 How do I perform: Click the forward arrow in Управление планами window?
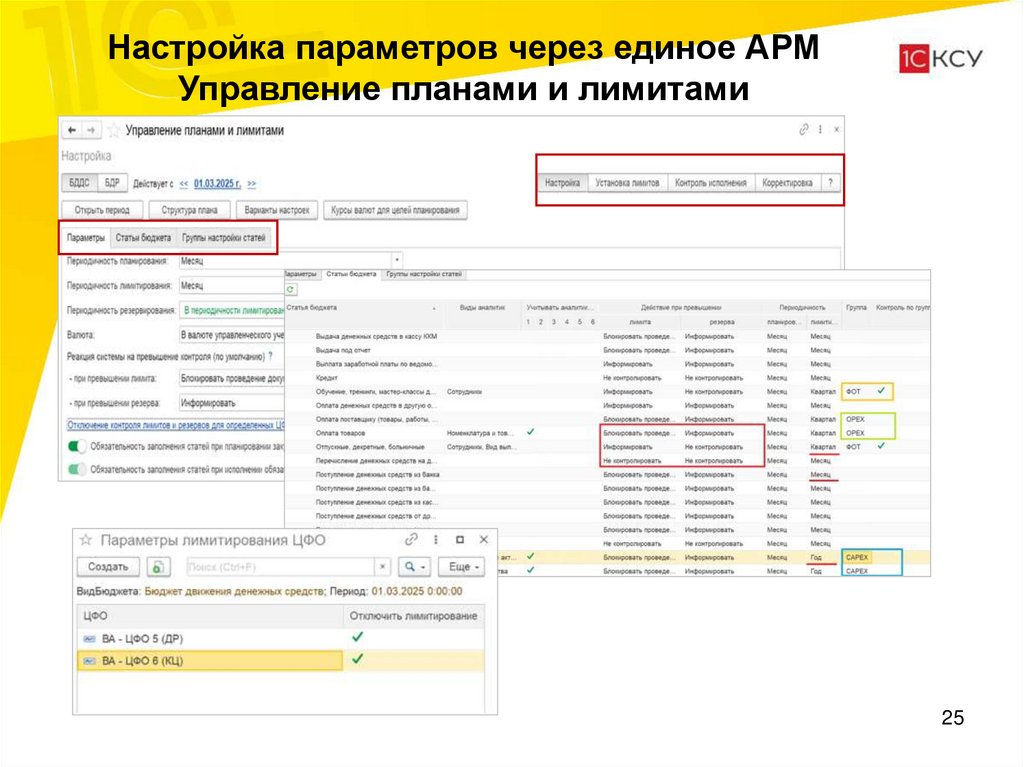(91, 130)
